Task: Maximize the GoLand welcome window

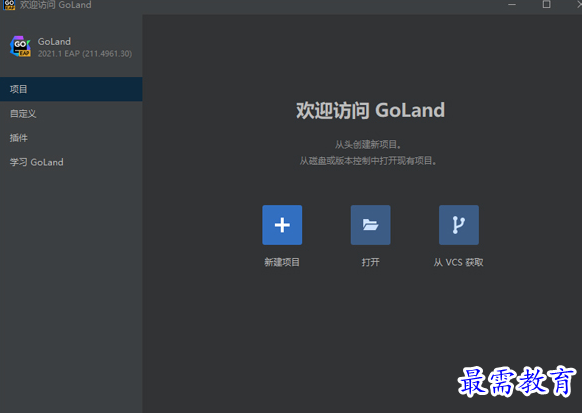Action: point(546,4)
